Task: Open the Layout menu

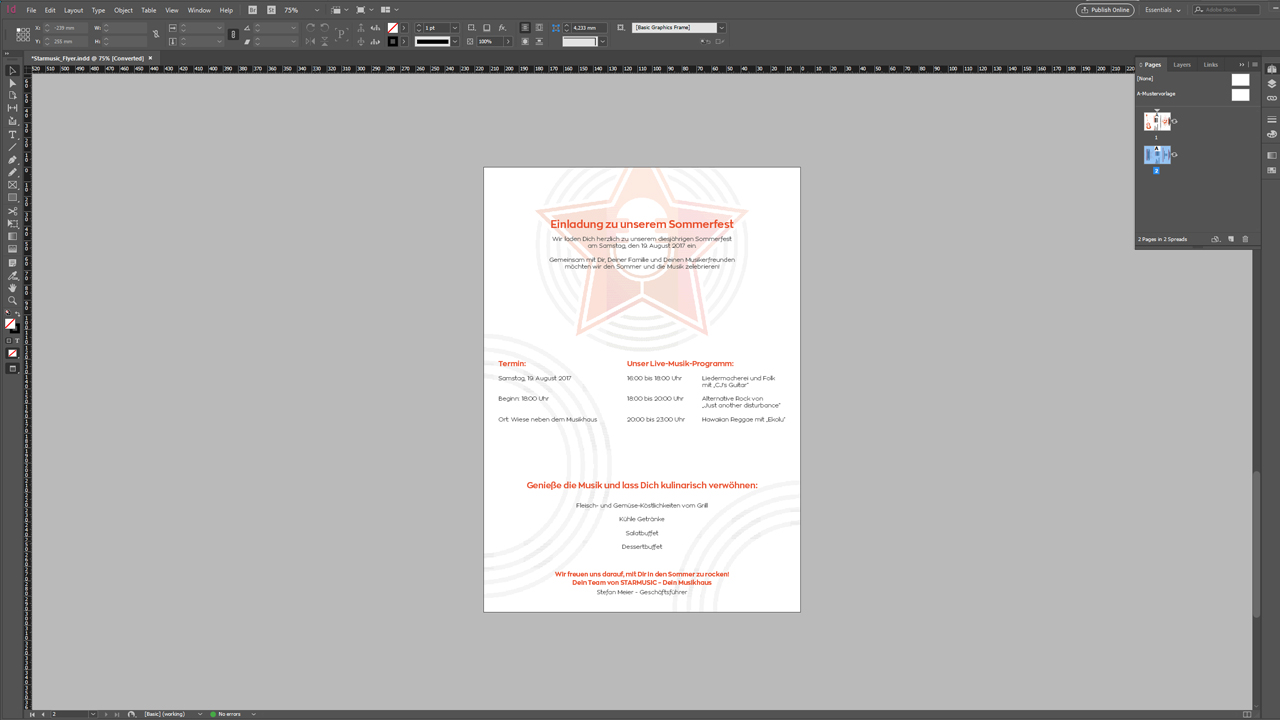Action: click(73, 10)
